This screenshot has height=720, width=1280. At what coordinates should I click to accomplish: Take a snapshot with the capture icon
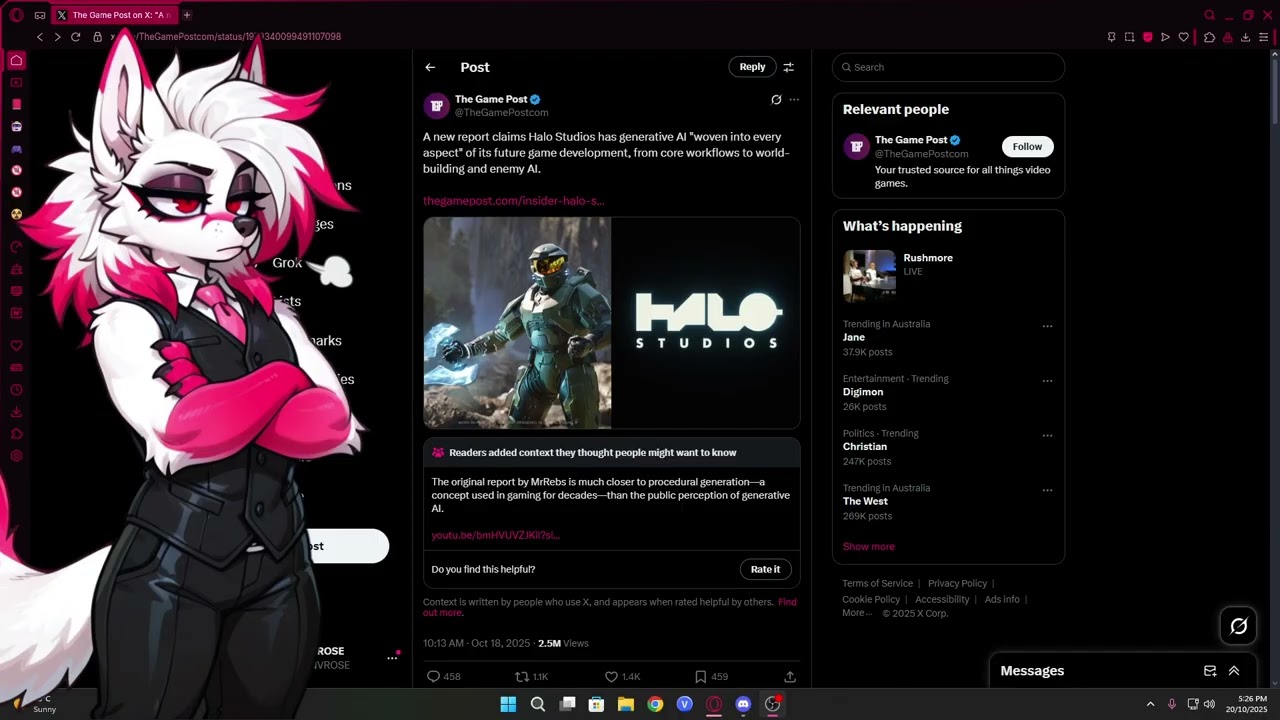pyautogui.click(x=1129, y=37)
